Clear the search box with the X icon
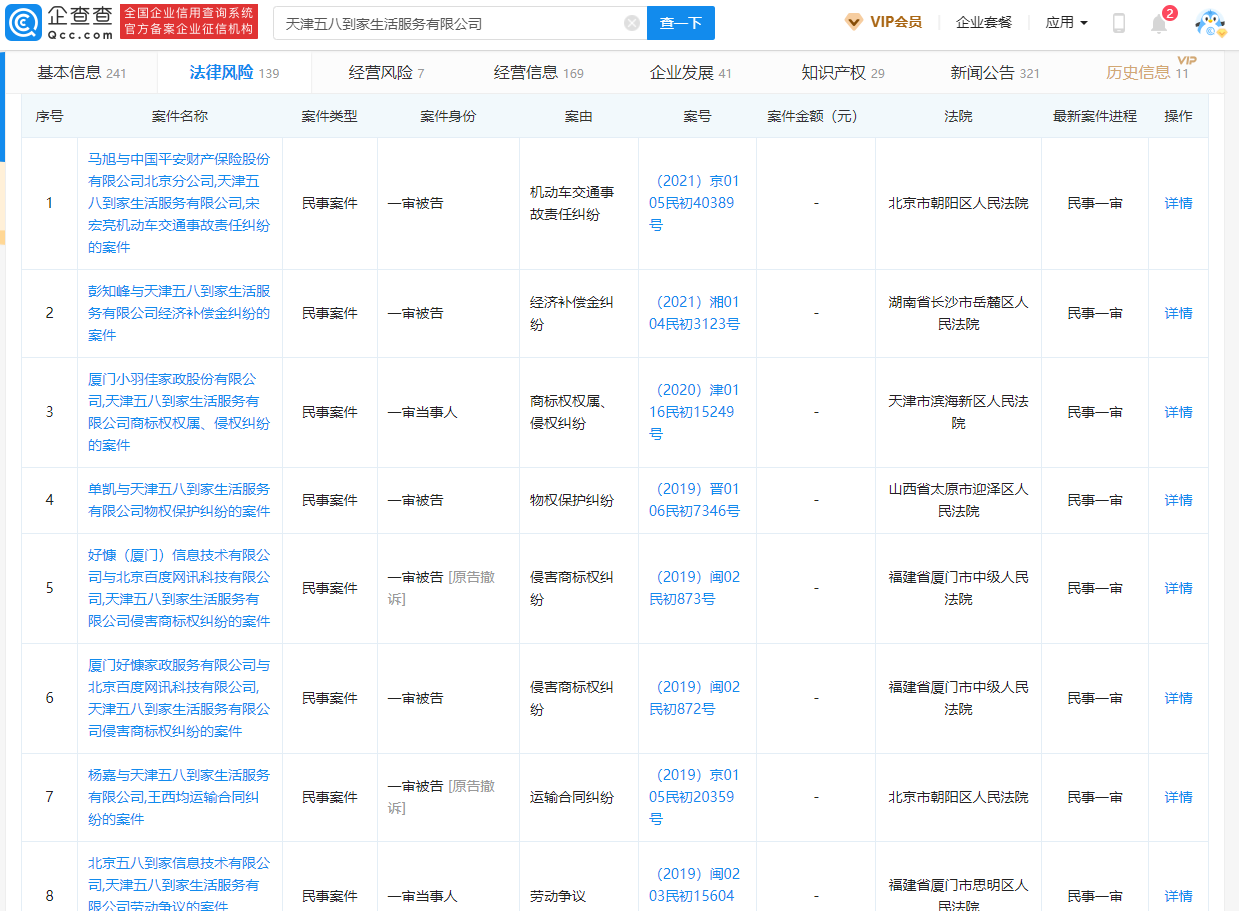1239x911 pixels. pos(632,23)
